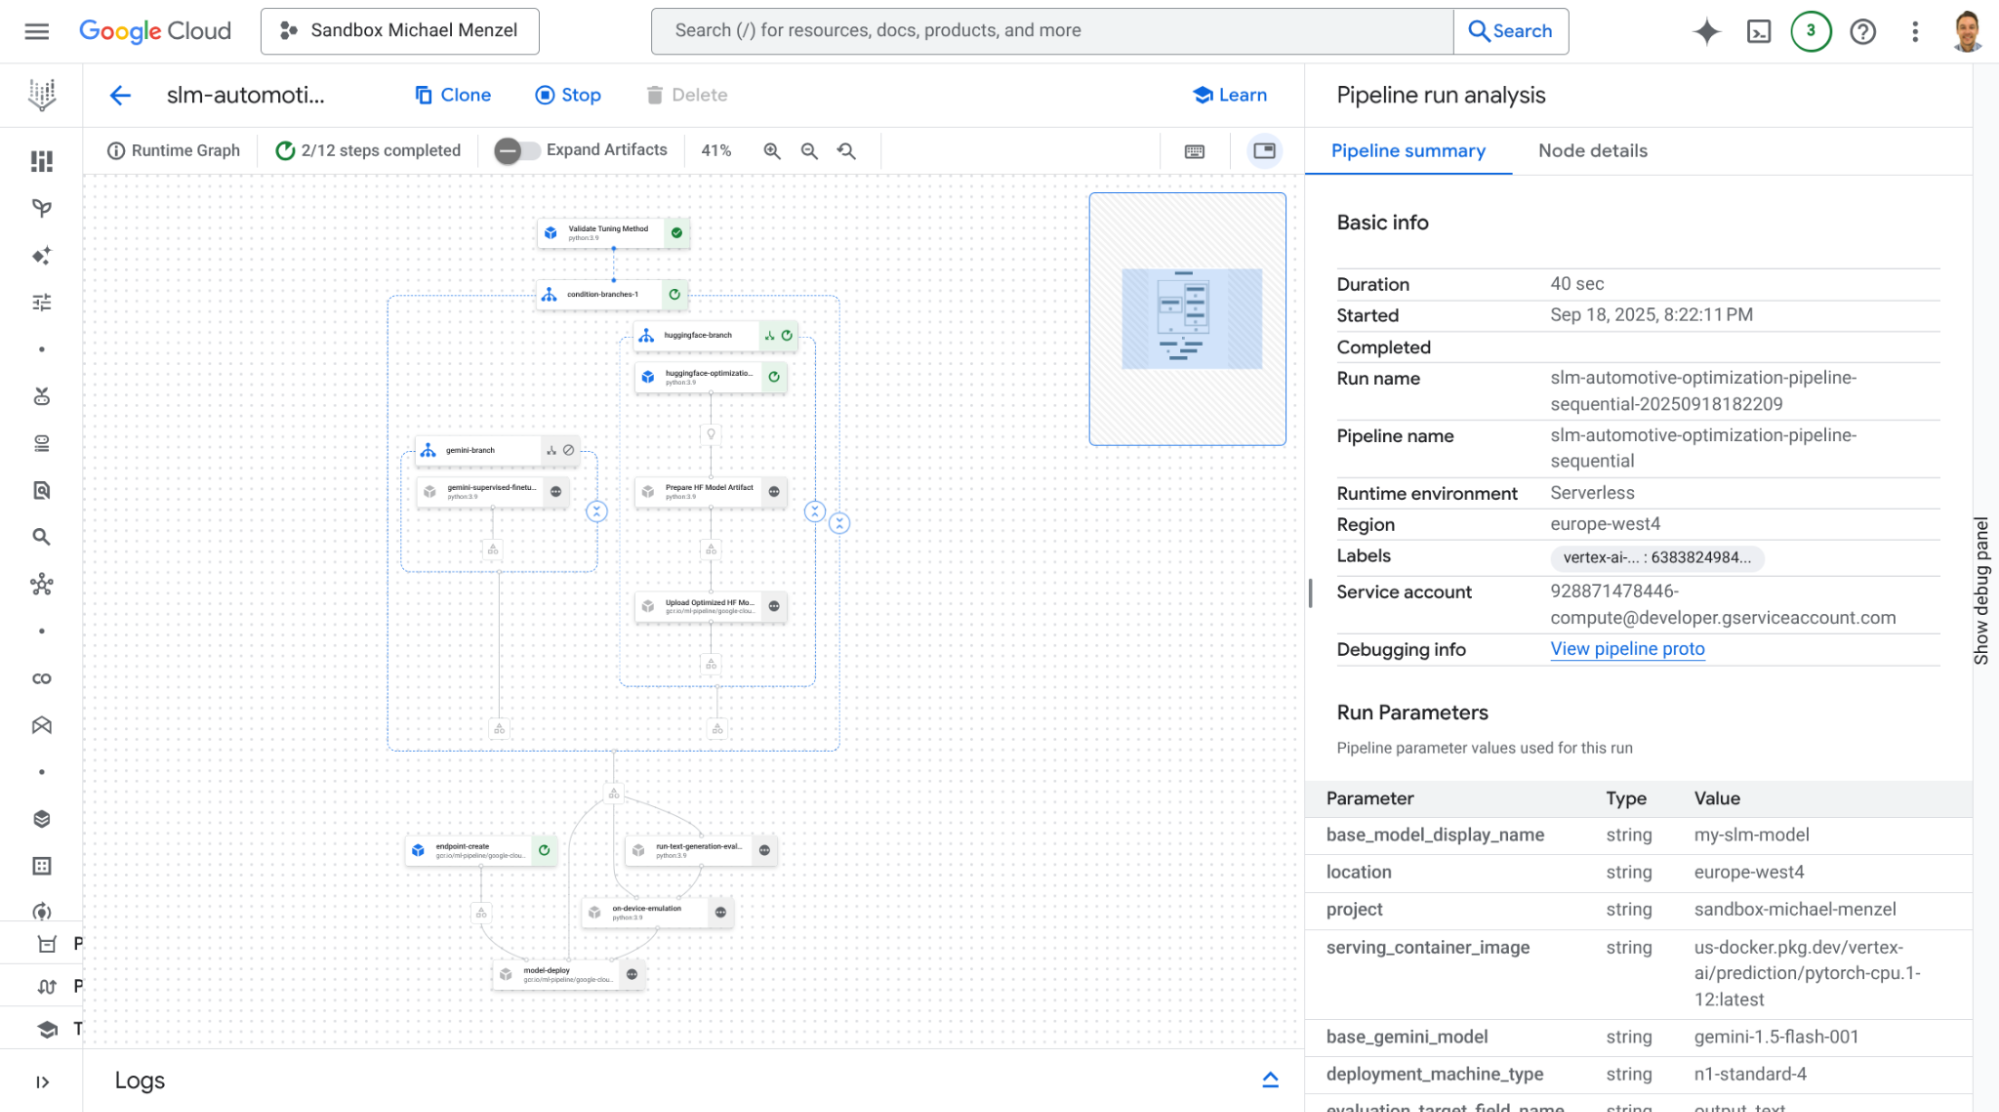Viewport: 1999px width, 1112px height.
Task: Collapse the left navigation with the bottom arrow
Action: tap(41, 1081)
